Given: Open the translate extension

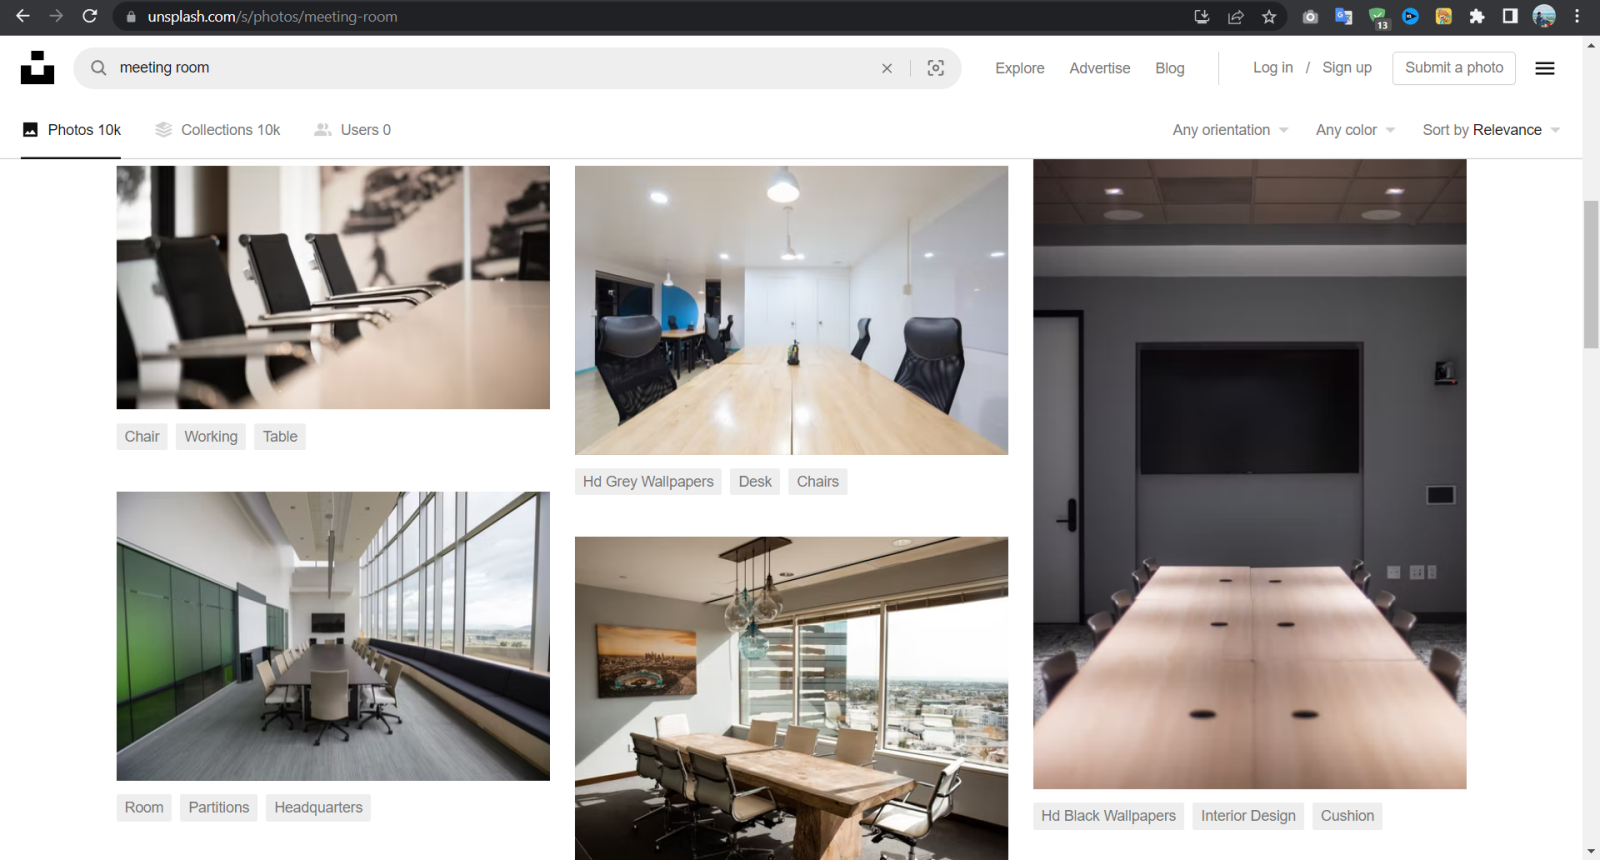Looking at the screenshot, I should [x=1344, y=16].
